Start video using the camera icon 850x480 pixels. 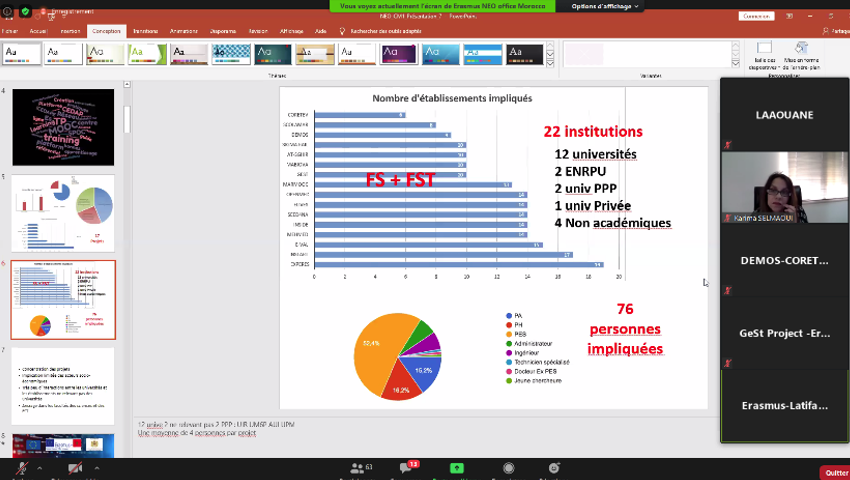(x=75, y=468)
